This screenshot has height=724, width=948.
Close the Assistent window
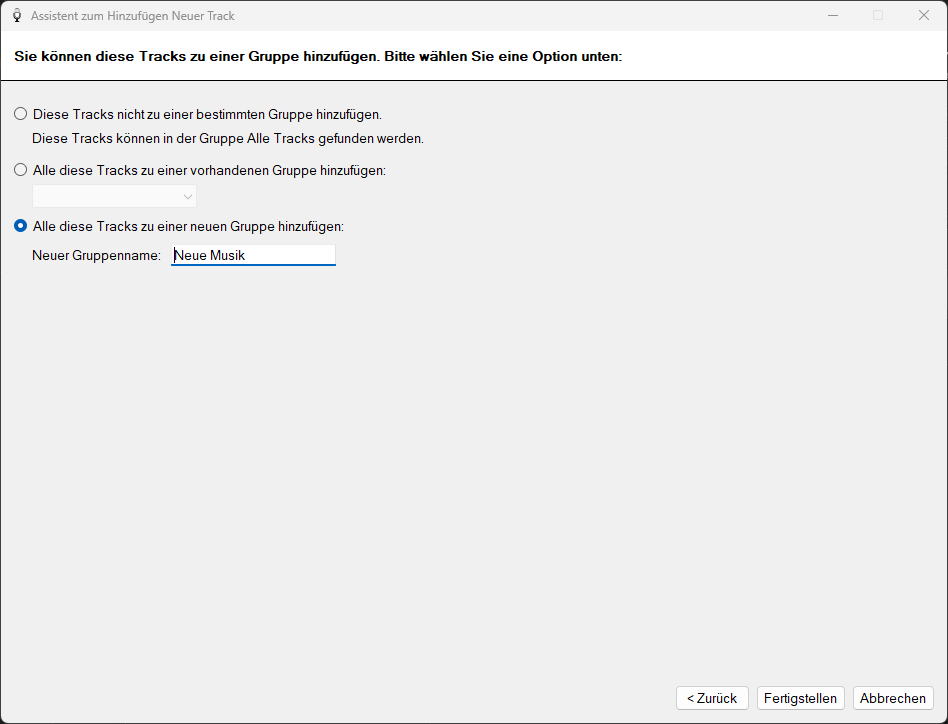click(x=924, y=15)
